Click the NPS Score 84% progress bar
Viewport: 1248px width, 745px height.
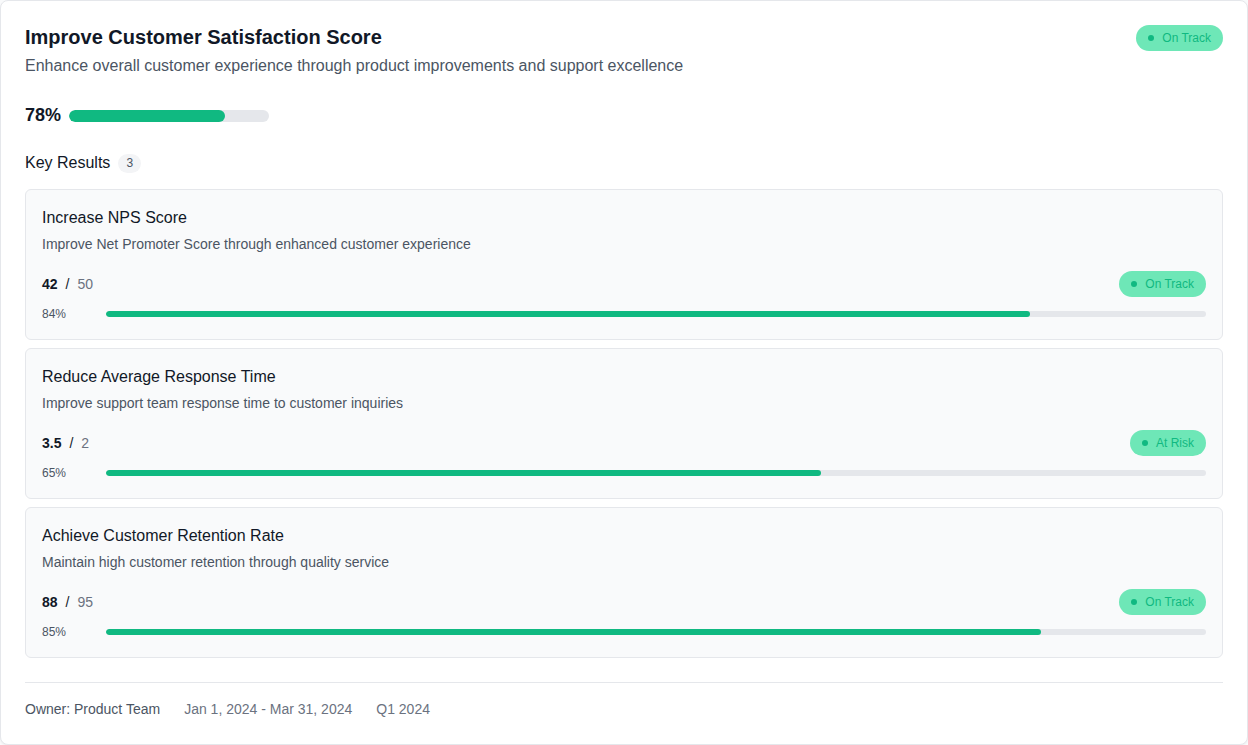(655, 314)
